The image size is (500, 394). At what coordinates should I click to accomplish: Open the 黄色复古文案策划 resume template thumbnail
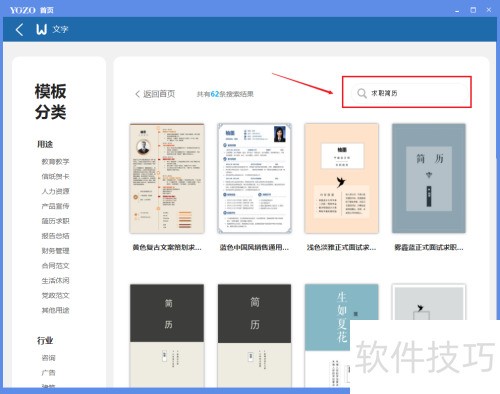coord(167,178)
